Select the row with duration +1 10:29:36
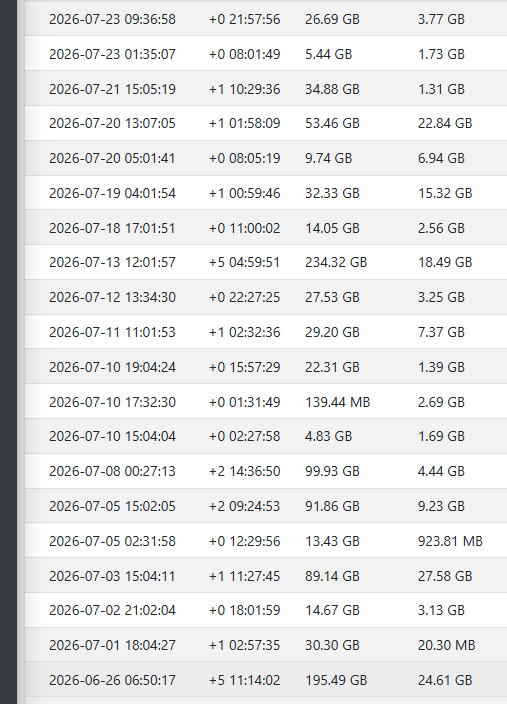Screen dimensions: 507x704 pos(266,88)
